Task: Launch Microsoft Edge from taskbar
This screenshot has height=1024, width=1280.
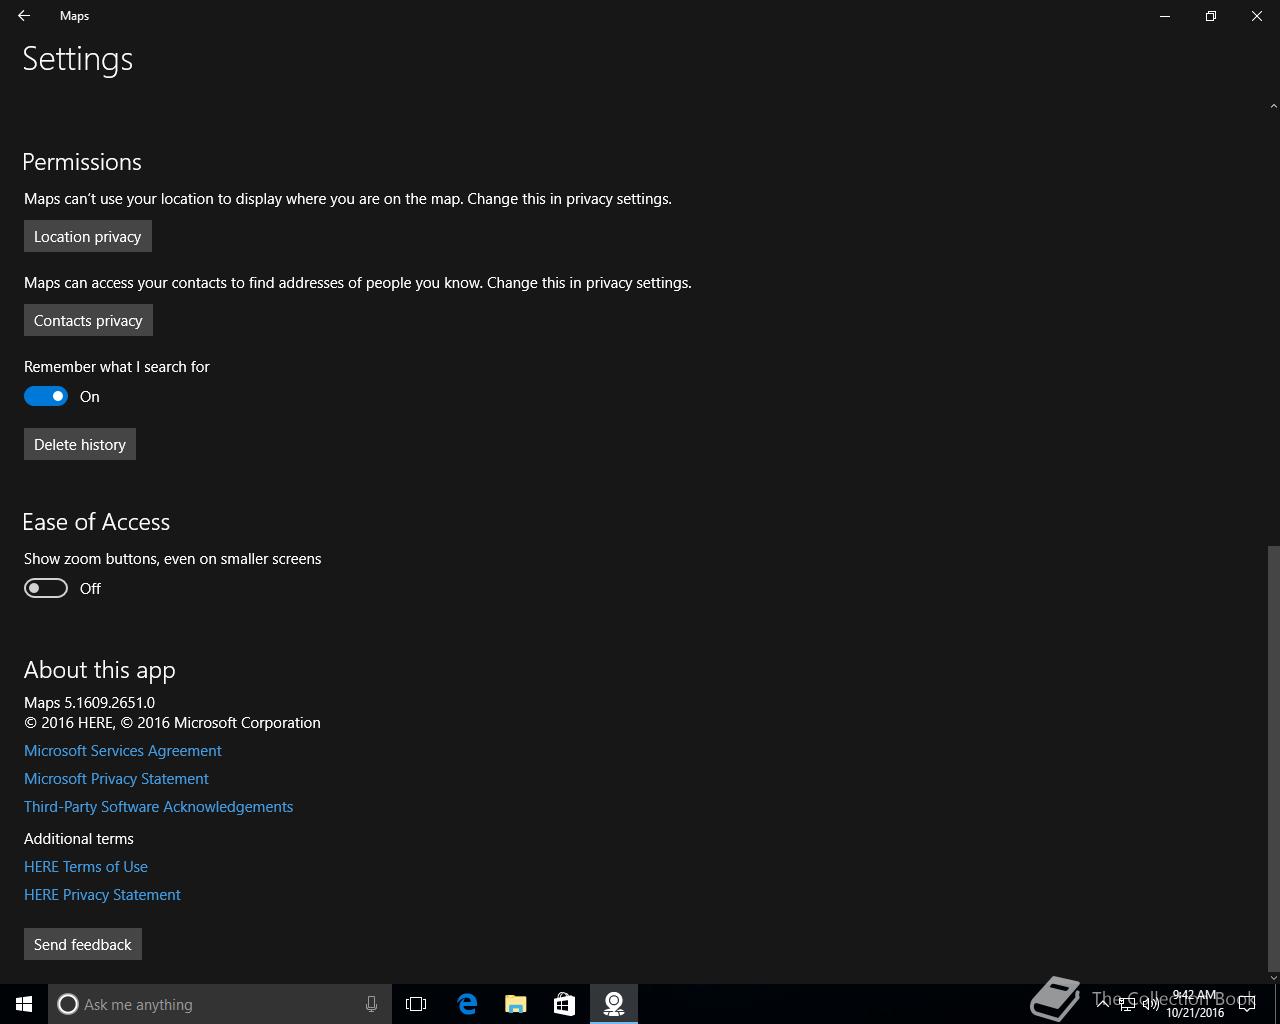Action: (467, 1004)
